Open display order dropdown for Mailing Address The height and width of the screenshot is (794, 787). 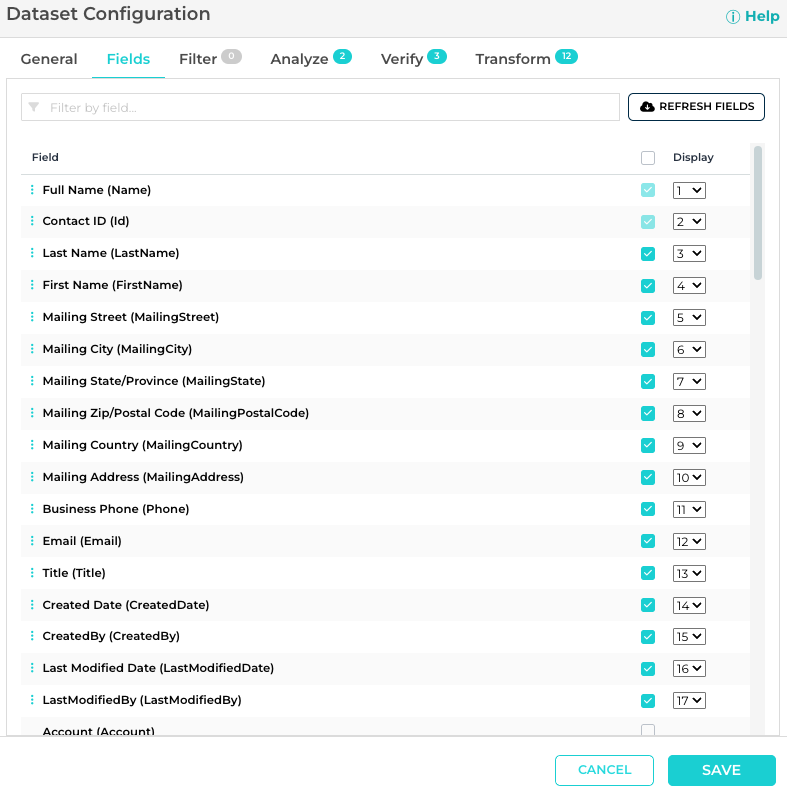click(689, 477)
